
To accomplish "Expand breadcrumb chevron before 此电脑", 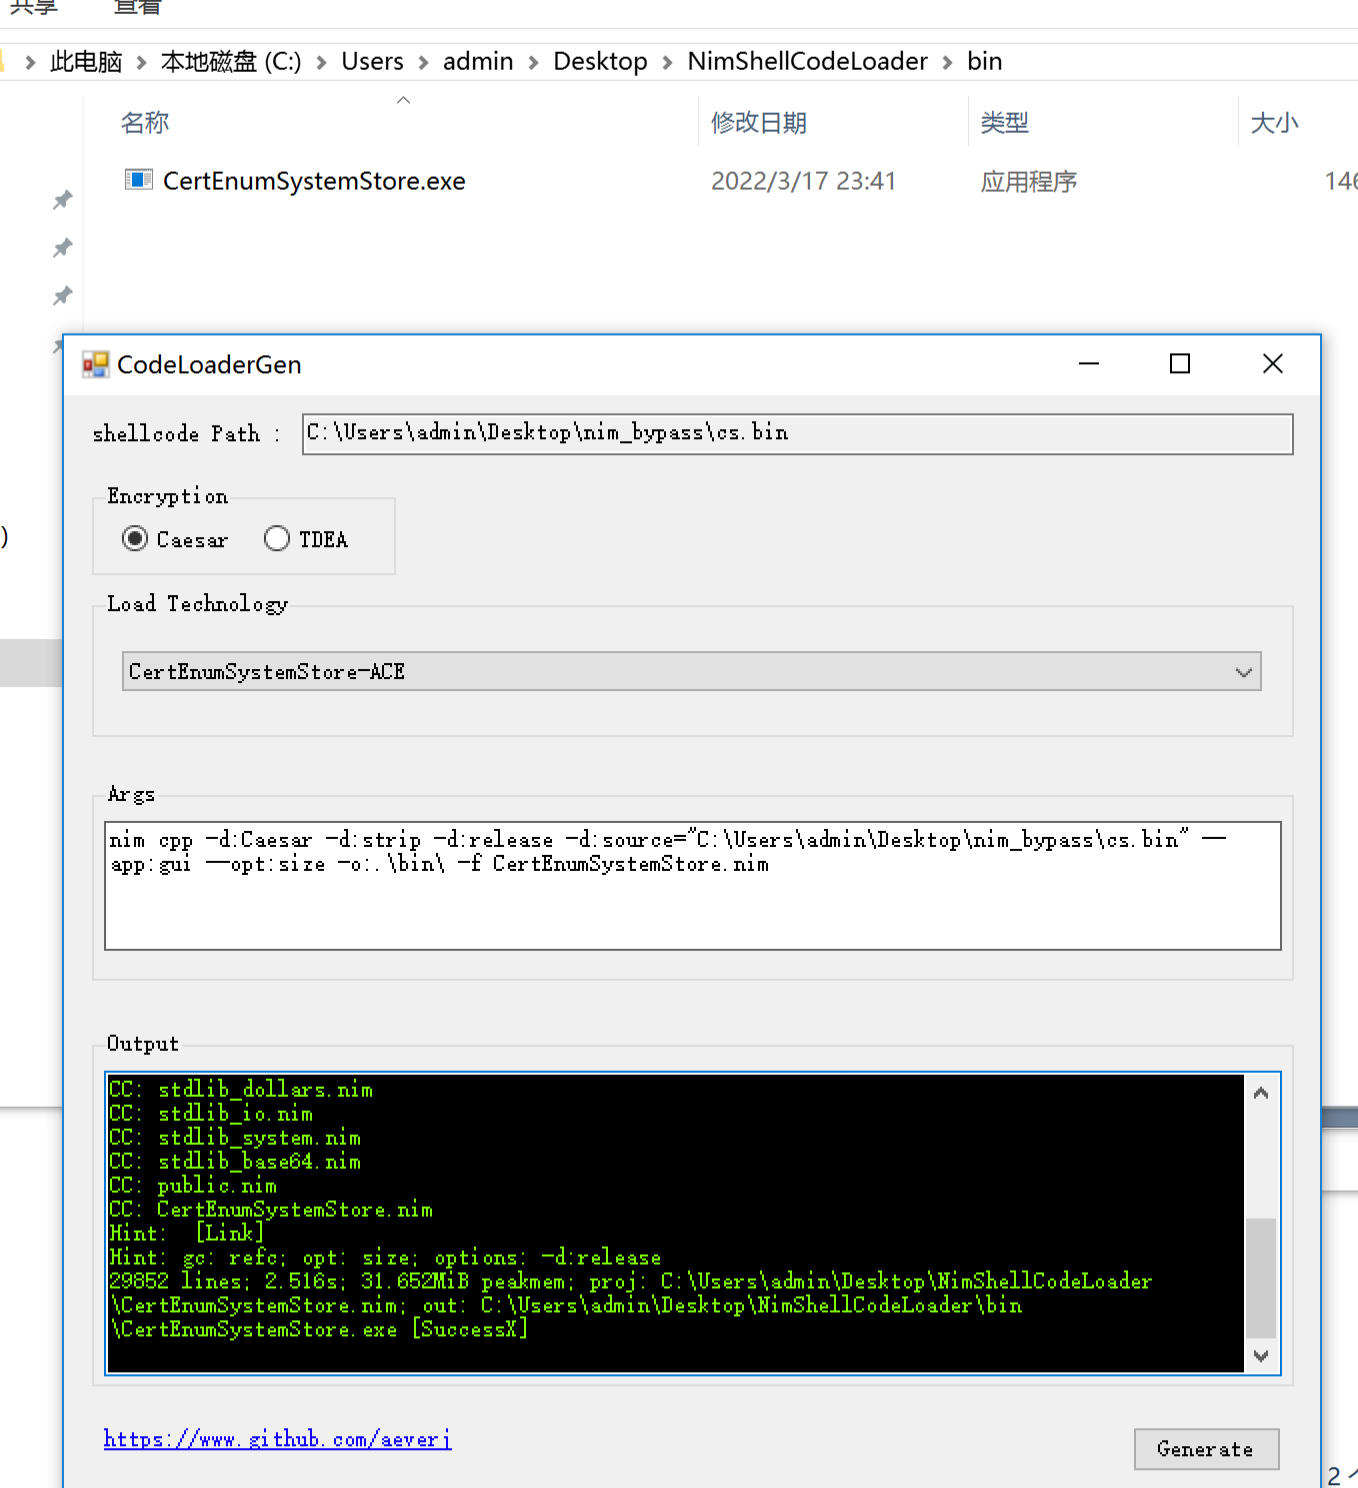I will point(31,63).
